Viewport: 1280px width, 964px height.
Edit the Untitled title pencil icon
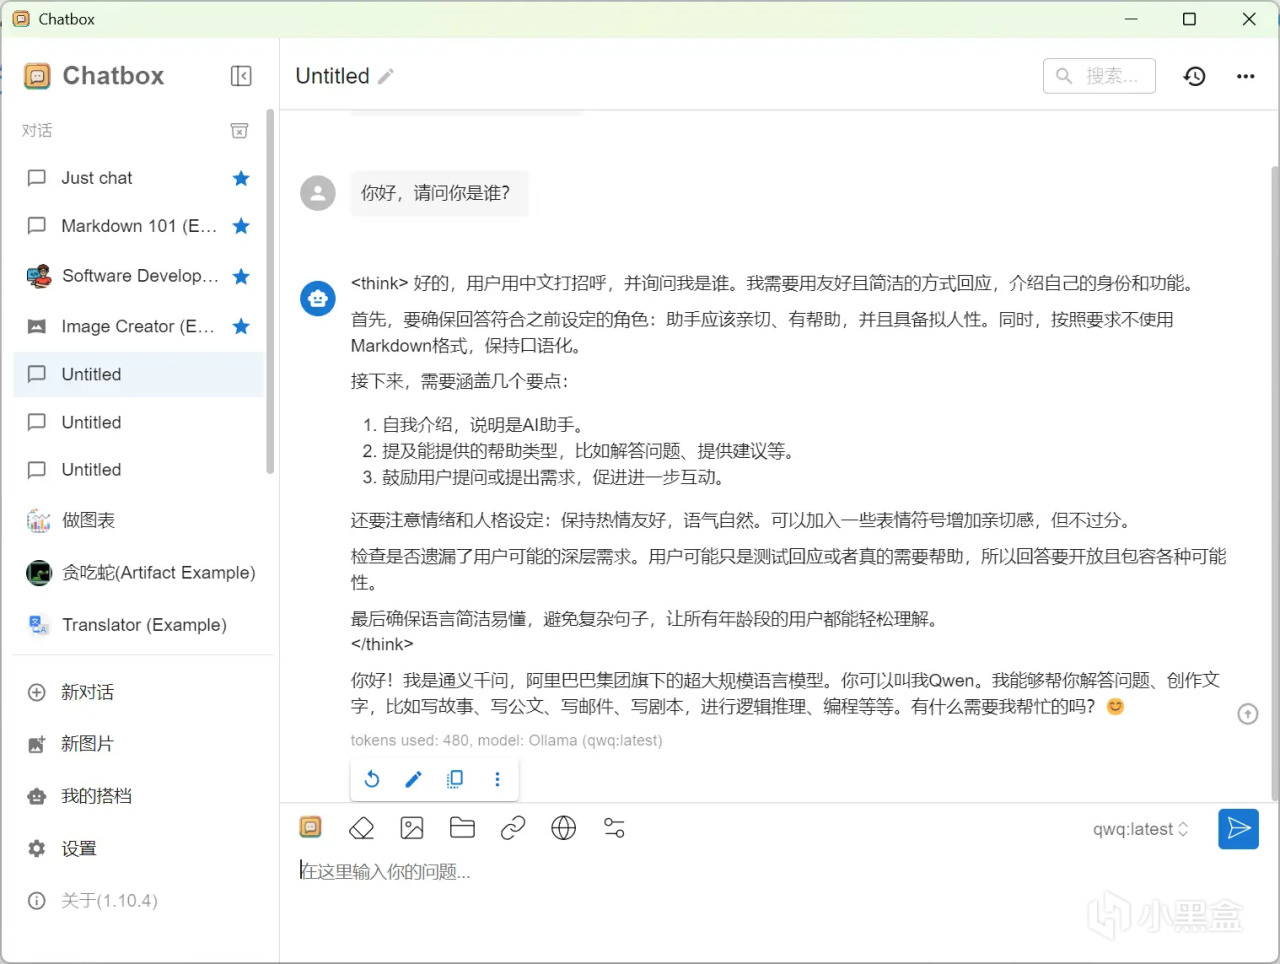[x=386, y=76]
